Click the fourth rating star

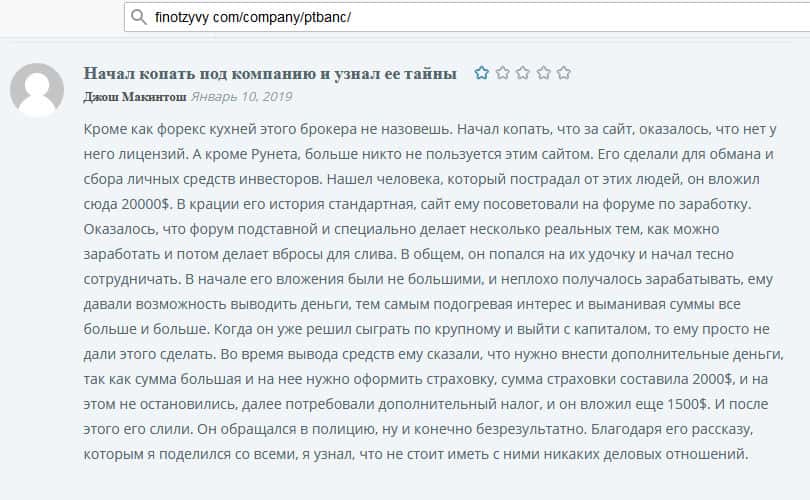[543, 73]
